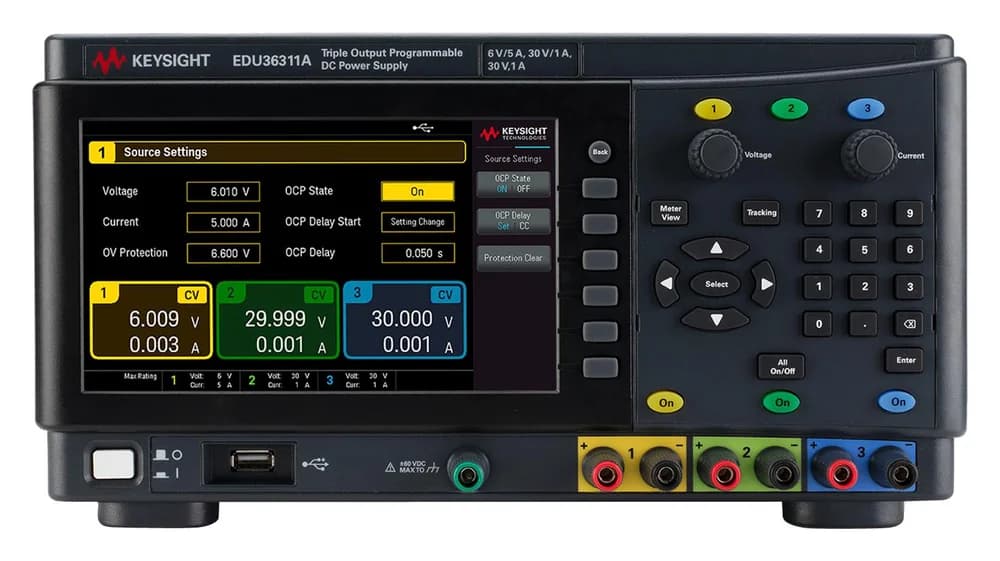Select output channel 2 green button
This screenshot has width=1000, height=561.
pos(790,108)
